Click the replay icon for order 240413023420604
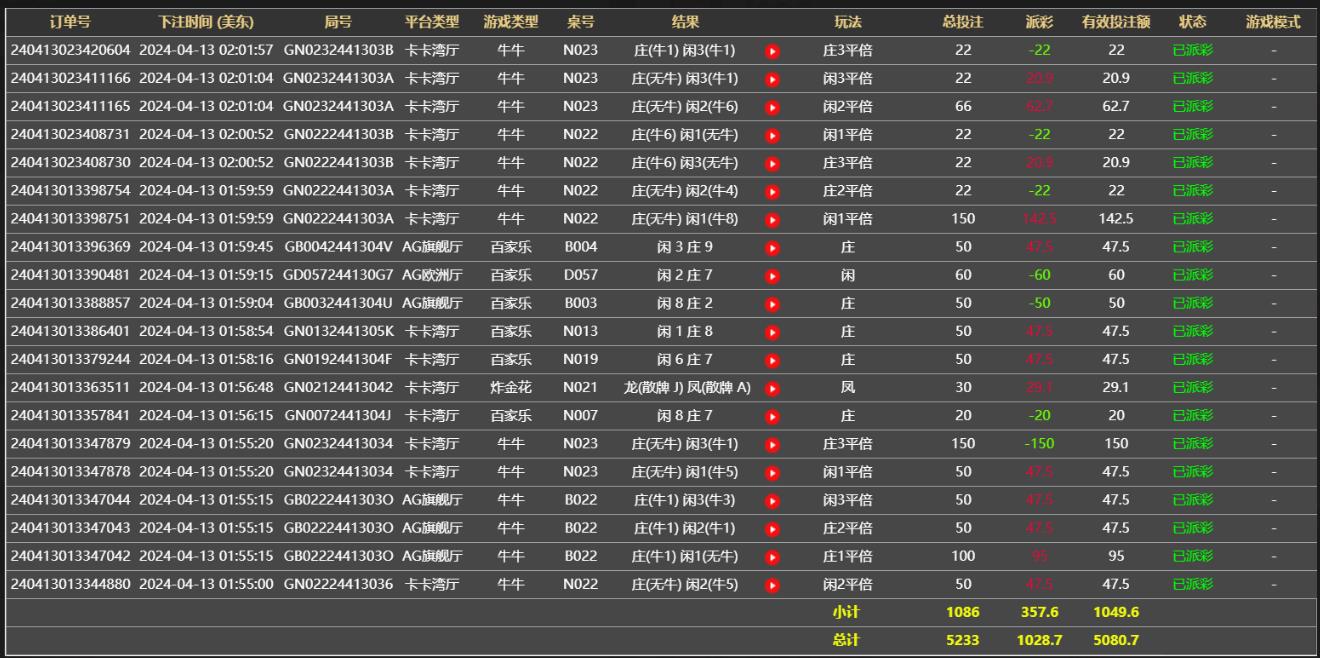 772,51
